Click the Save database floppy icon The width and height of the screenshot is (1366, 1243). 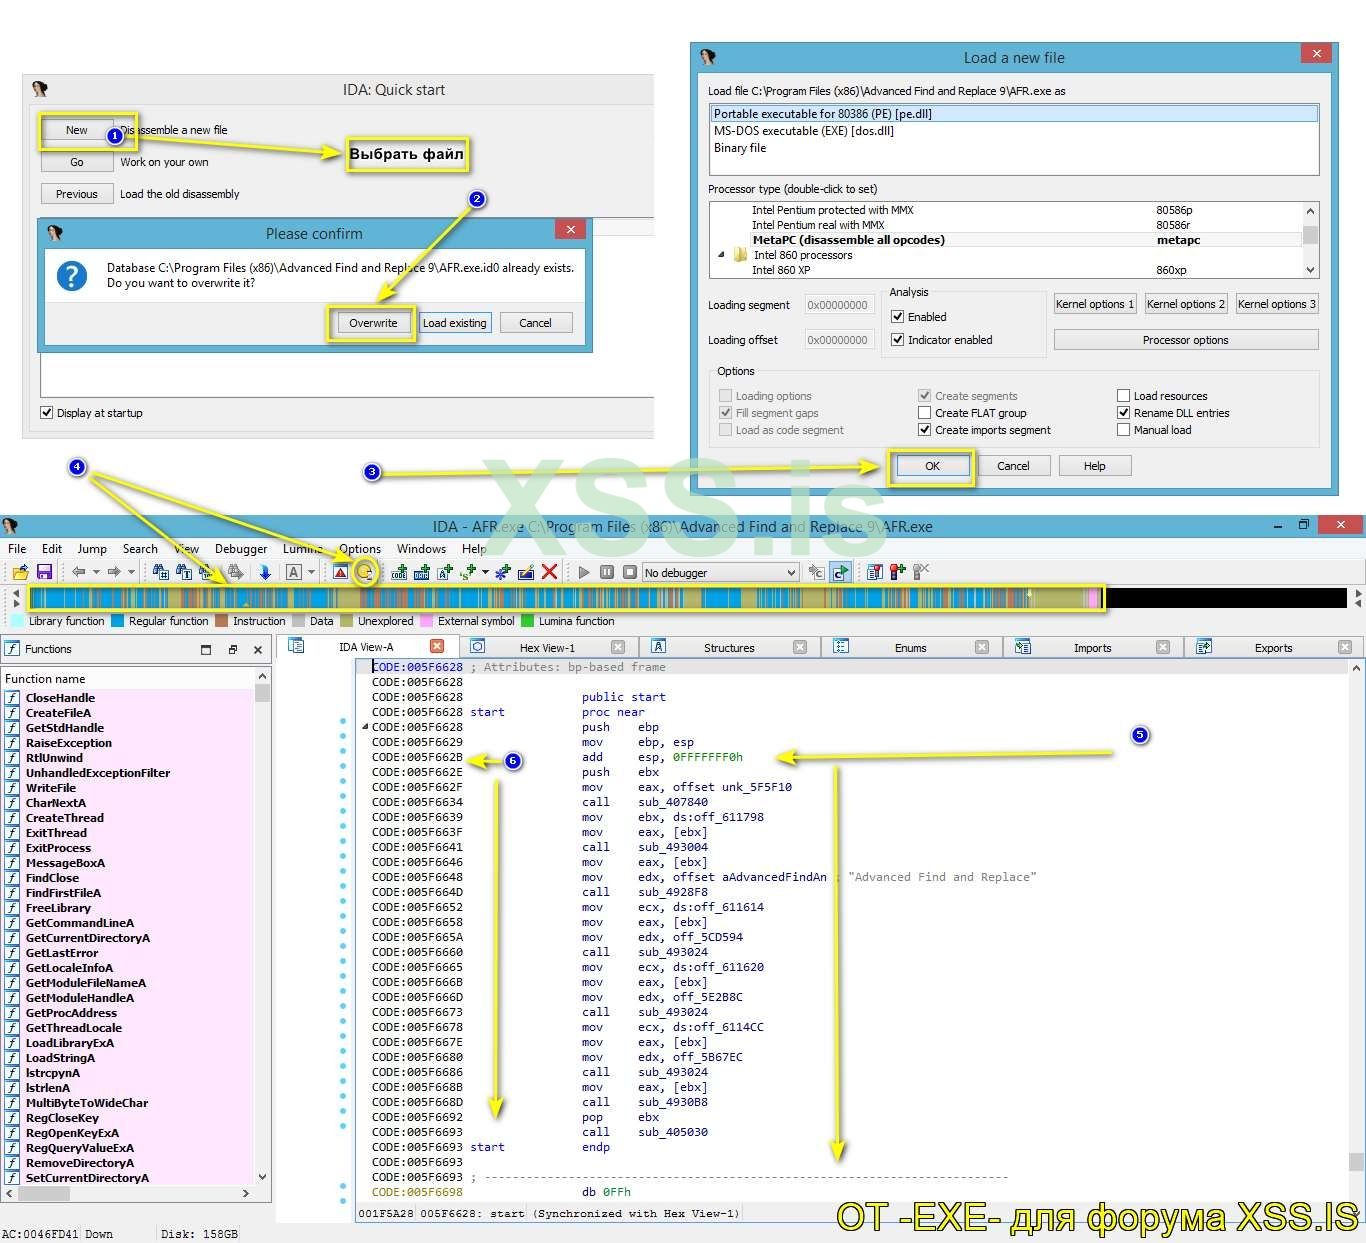tap(44, 572)
